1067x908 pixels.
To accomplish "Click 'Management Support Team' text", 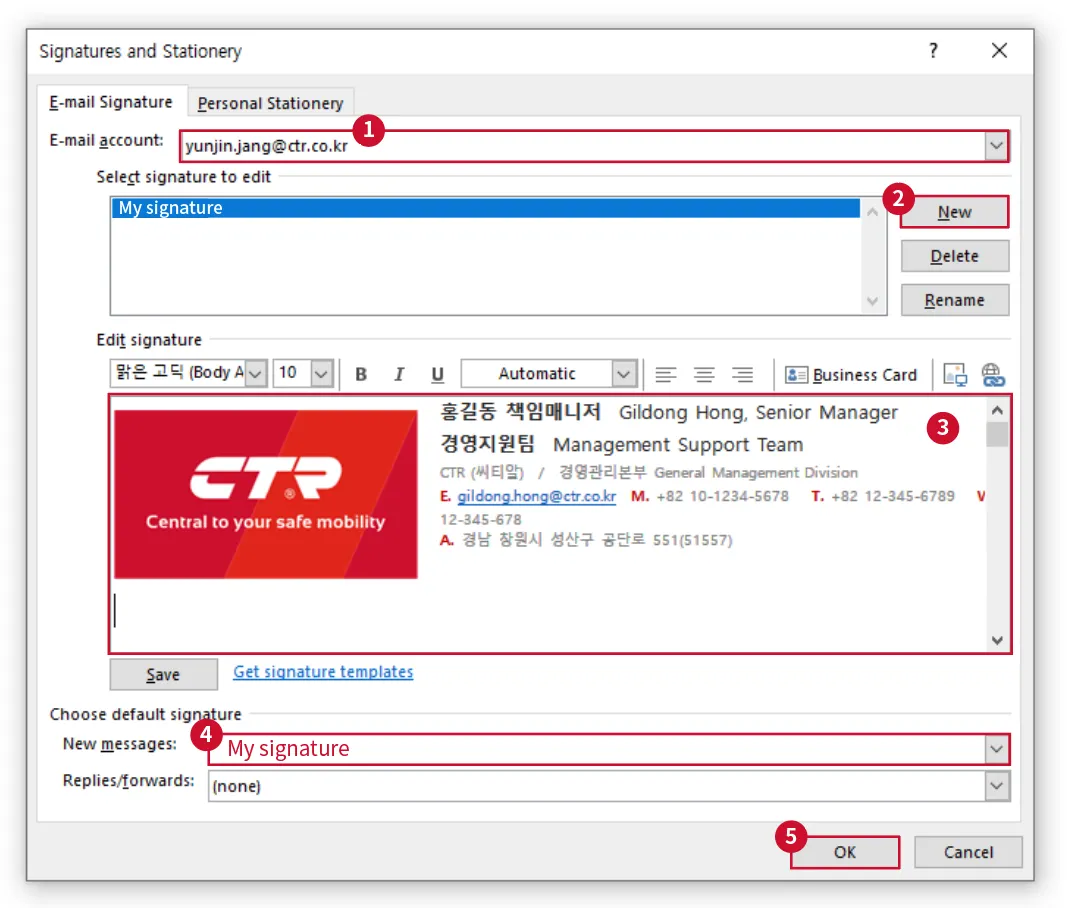I will point(678,444).
